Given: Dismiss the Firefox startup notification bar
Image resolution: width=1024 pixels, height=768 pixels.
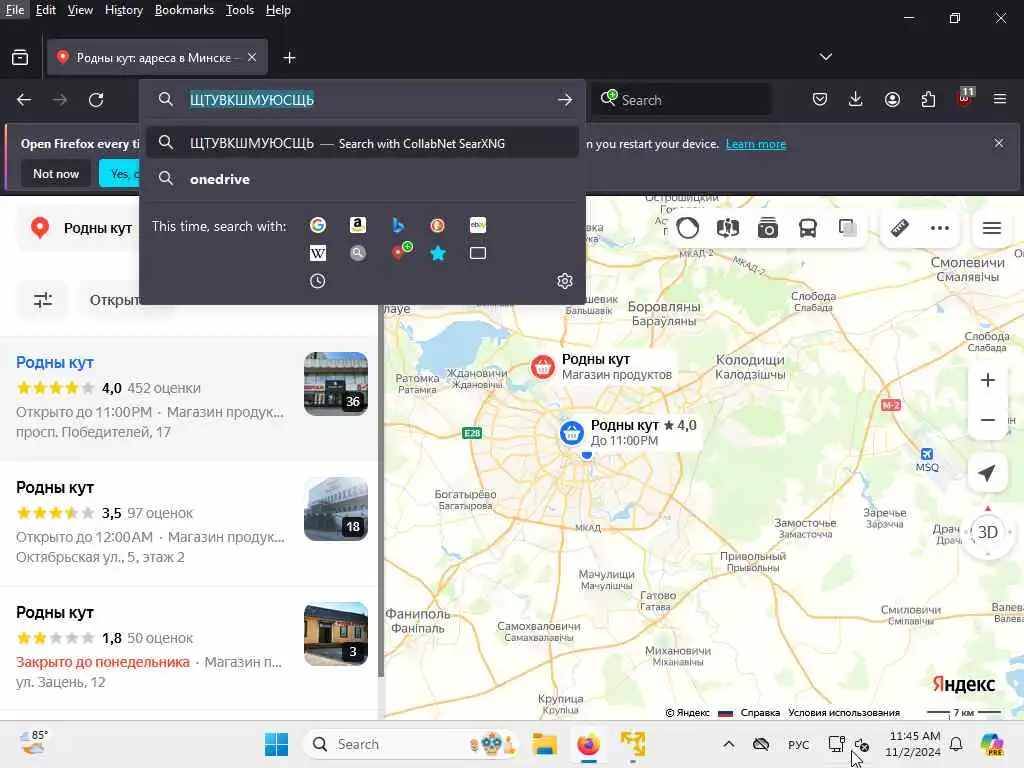Looking at the screenshot, I should [x=999, y=143].
